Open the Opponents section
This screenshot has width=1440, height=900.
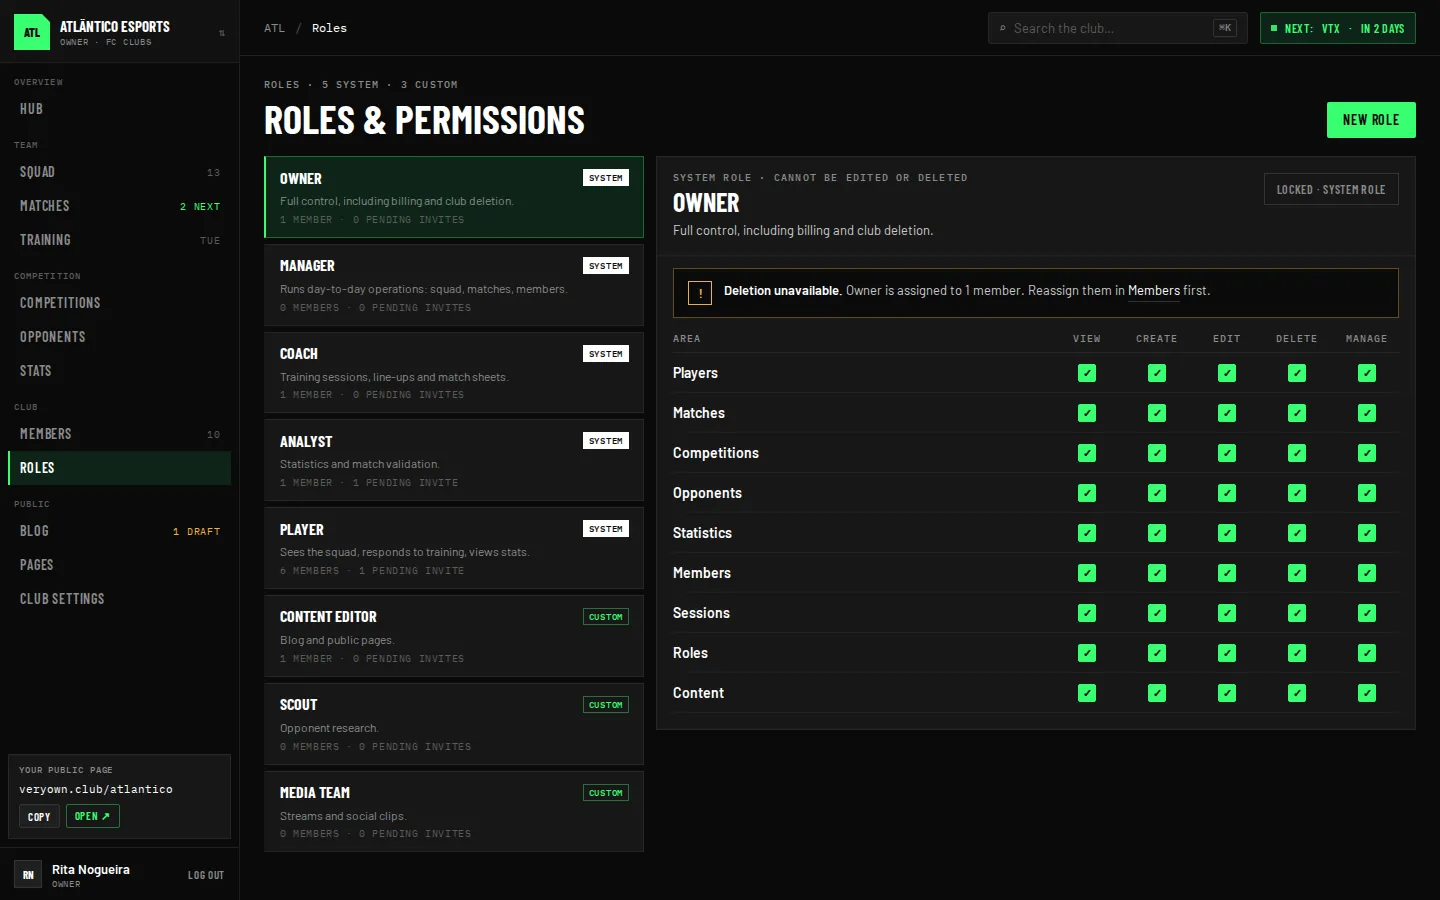(120, 337)
